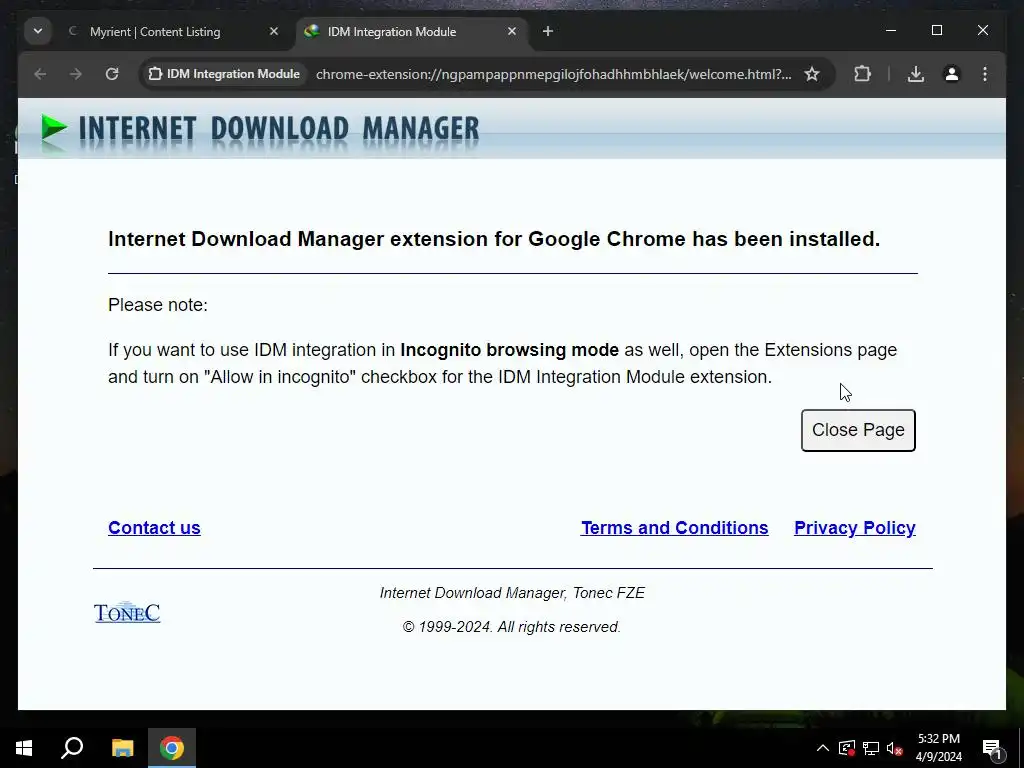Image resolution: width=1024 pixels, height=768 pixels.
Task: Click the Close Page button
Action: tap(858, 430)
